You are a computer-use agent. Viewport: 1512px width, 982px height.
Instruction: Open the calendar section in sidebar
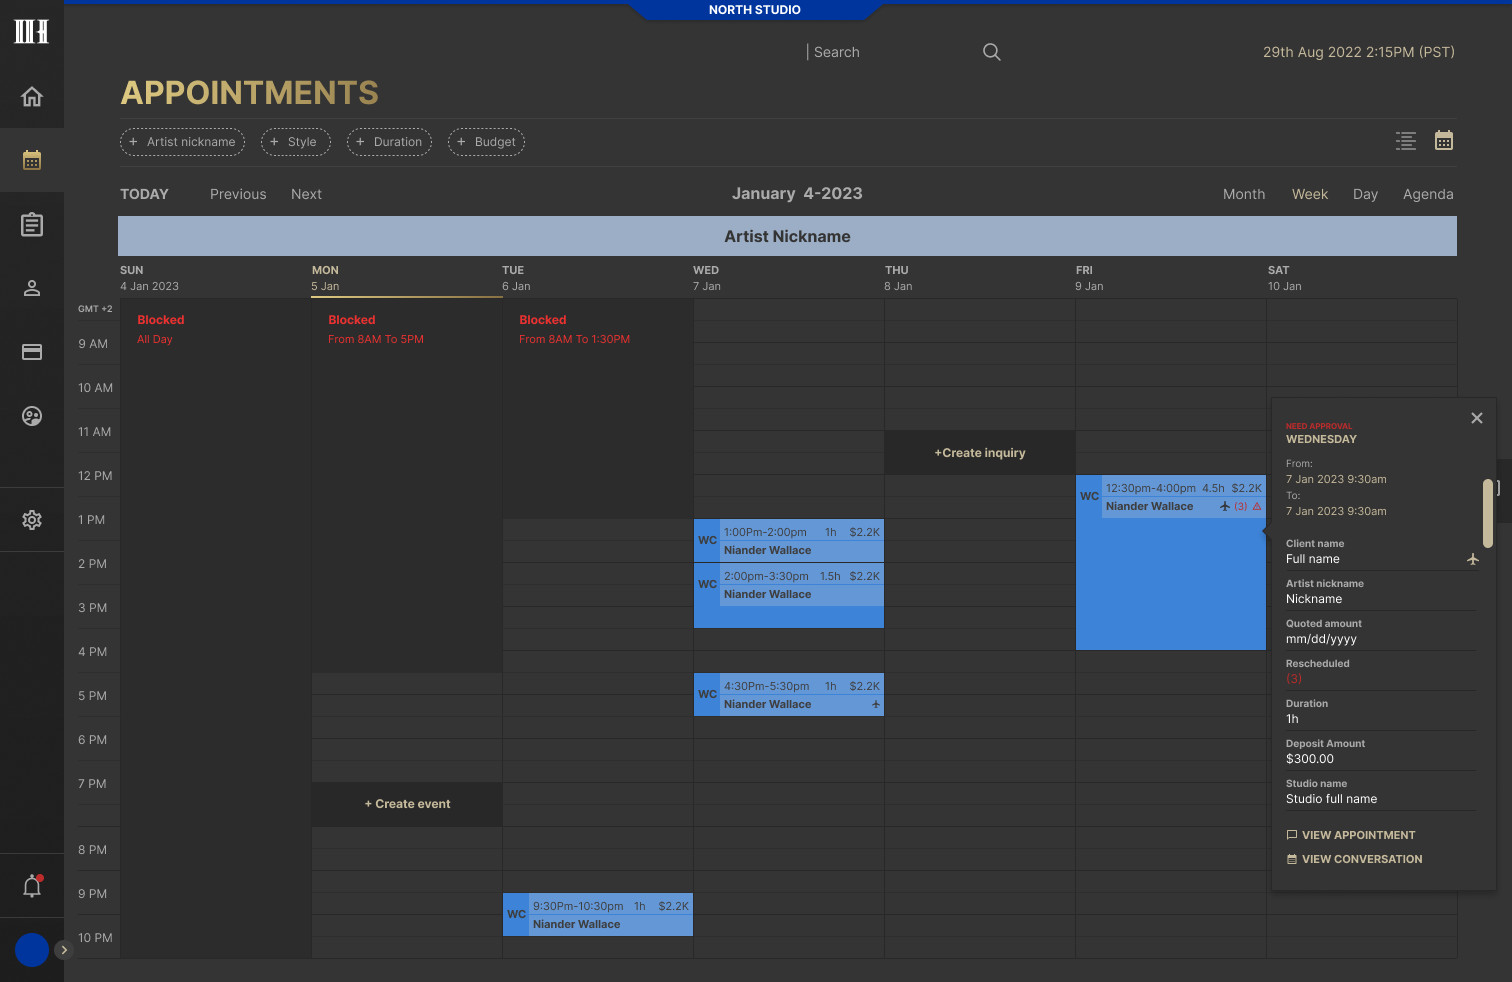click(32, 160)
